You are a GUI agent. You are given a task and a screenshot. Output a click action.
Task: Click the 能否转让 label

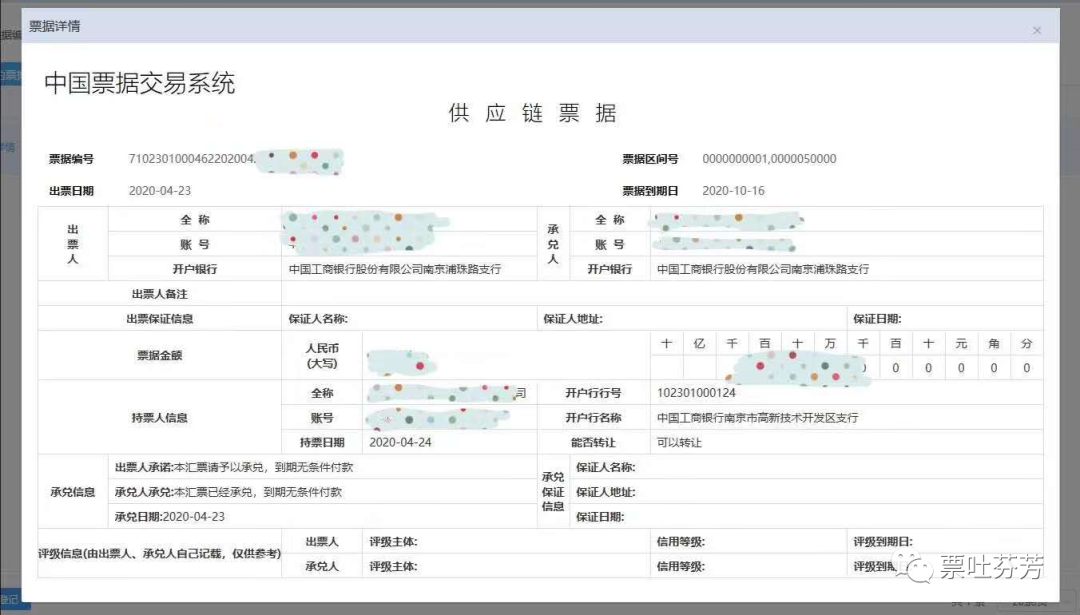click(593, 443)
